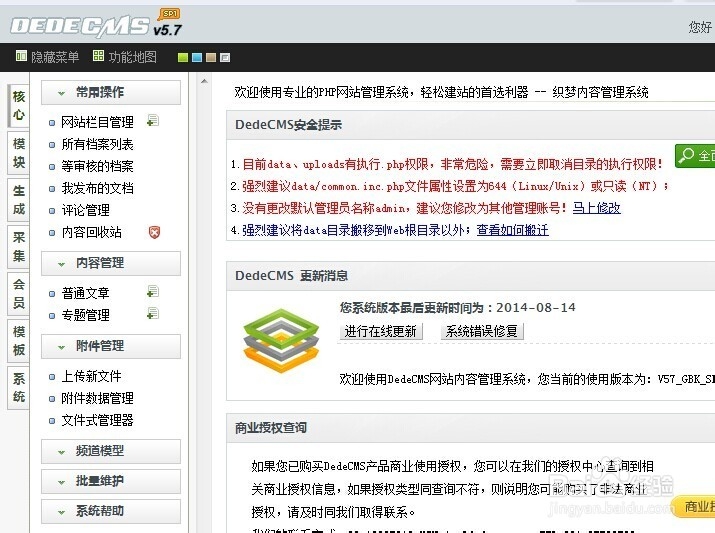The image size is (715, 533).
Task: Click the add icon beside 网站栏目管理
Action: click(153, 121)
